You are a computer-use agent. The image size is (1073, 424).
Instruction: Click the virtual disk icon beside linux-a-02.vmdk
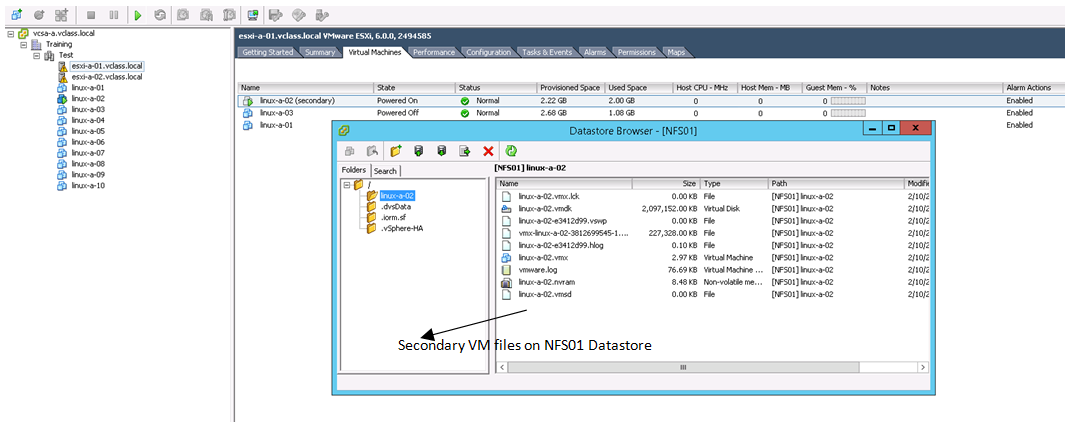point(506,209)
